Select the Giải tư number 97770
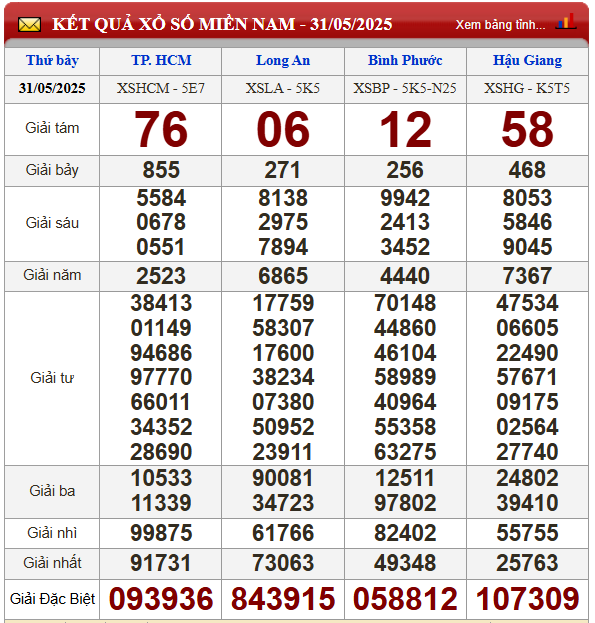Viewport: 595px width, 623px height. pos(161,377)
